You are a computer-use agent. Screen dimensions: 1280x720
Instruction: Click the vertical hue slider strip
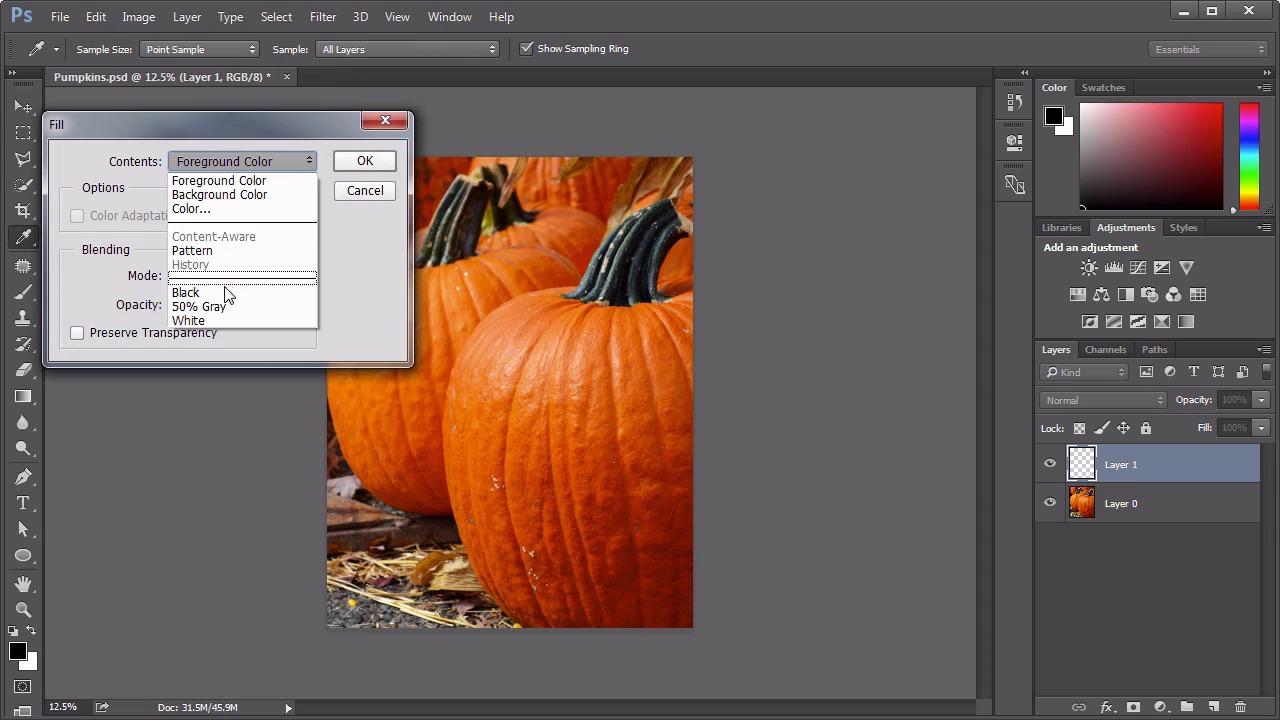tap(1249, 155)
